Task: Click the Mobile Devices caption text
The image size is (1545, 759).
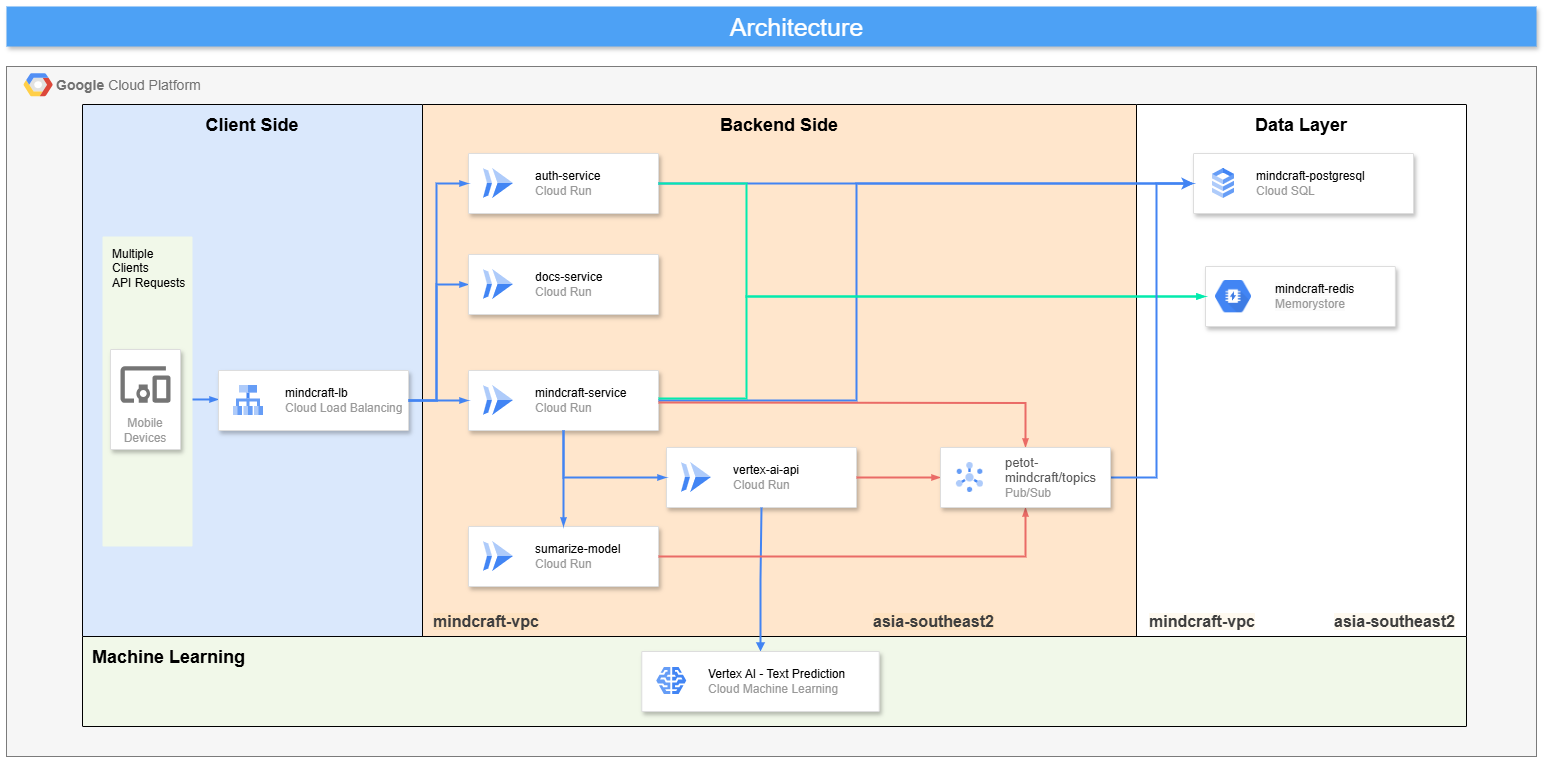Action: 145,431
